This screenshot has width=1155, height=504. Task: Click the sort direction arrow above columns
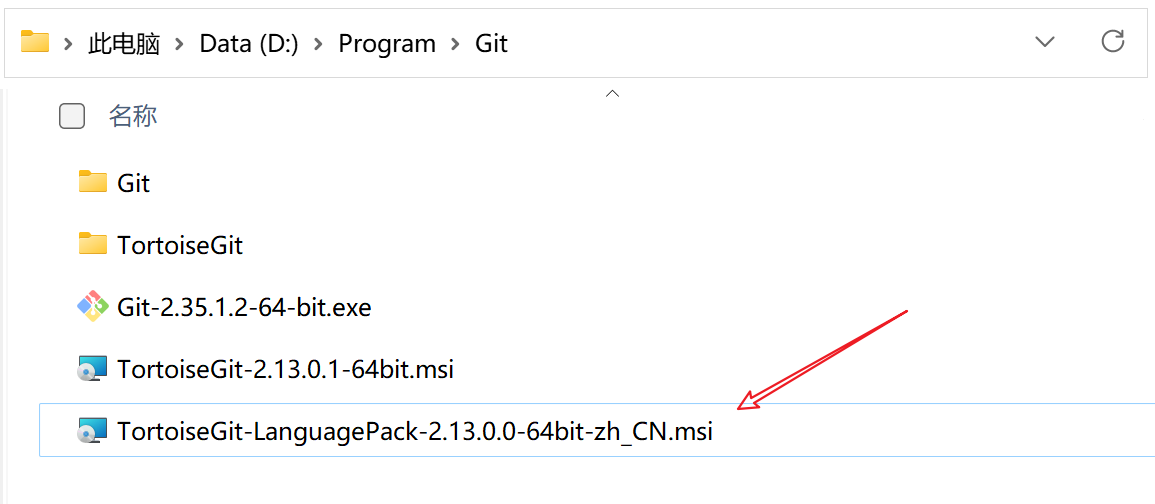613,94
